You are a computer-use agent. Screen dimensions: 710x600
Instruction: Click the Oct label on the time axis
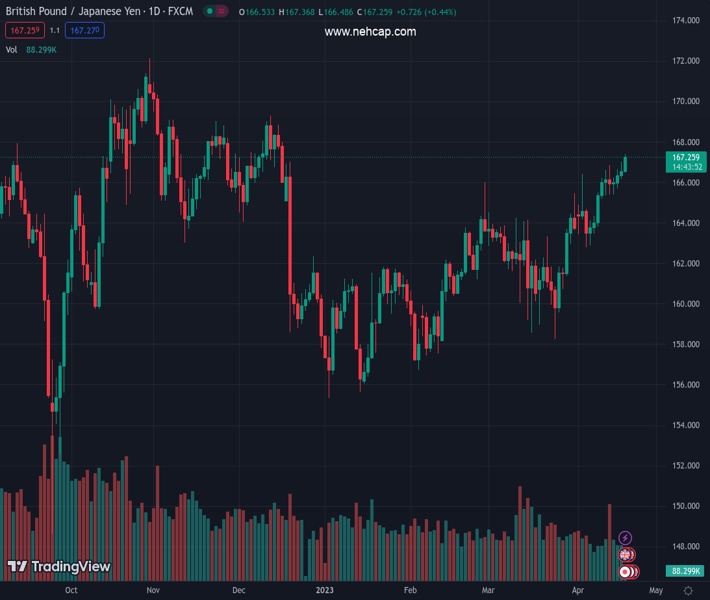(x=70, y=590)
